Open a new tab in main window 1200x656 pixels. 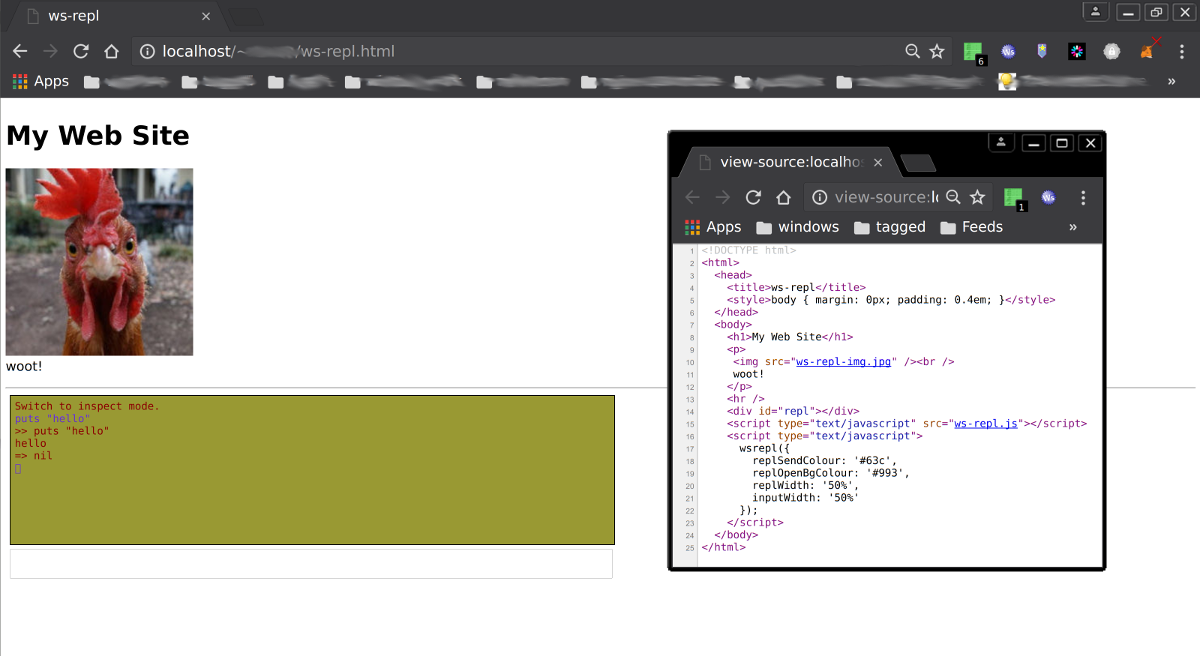point(246,17)
